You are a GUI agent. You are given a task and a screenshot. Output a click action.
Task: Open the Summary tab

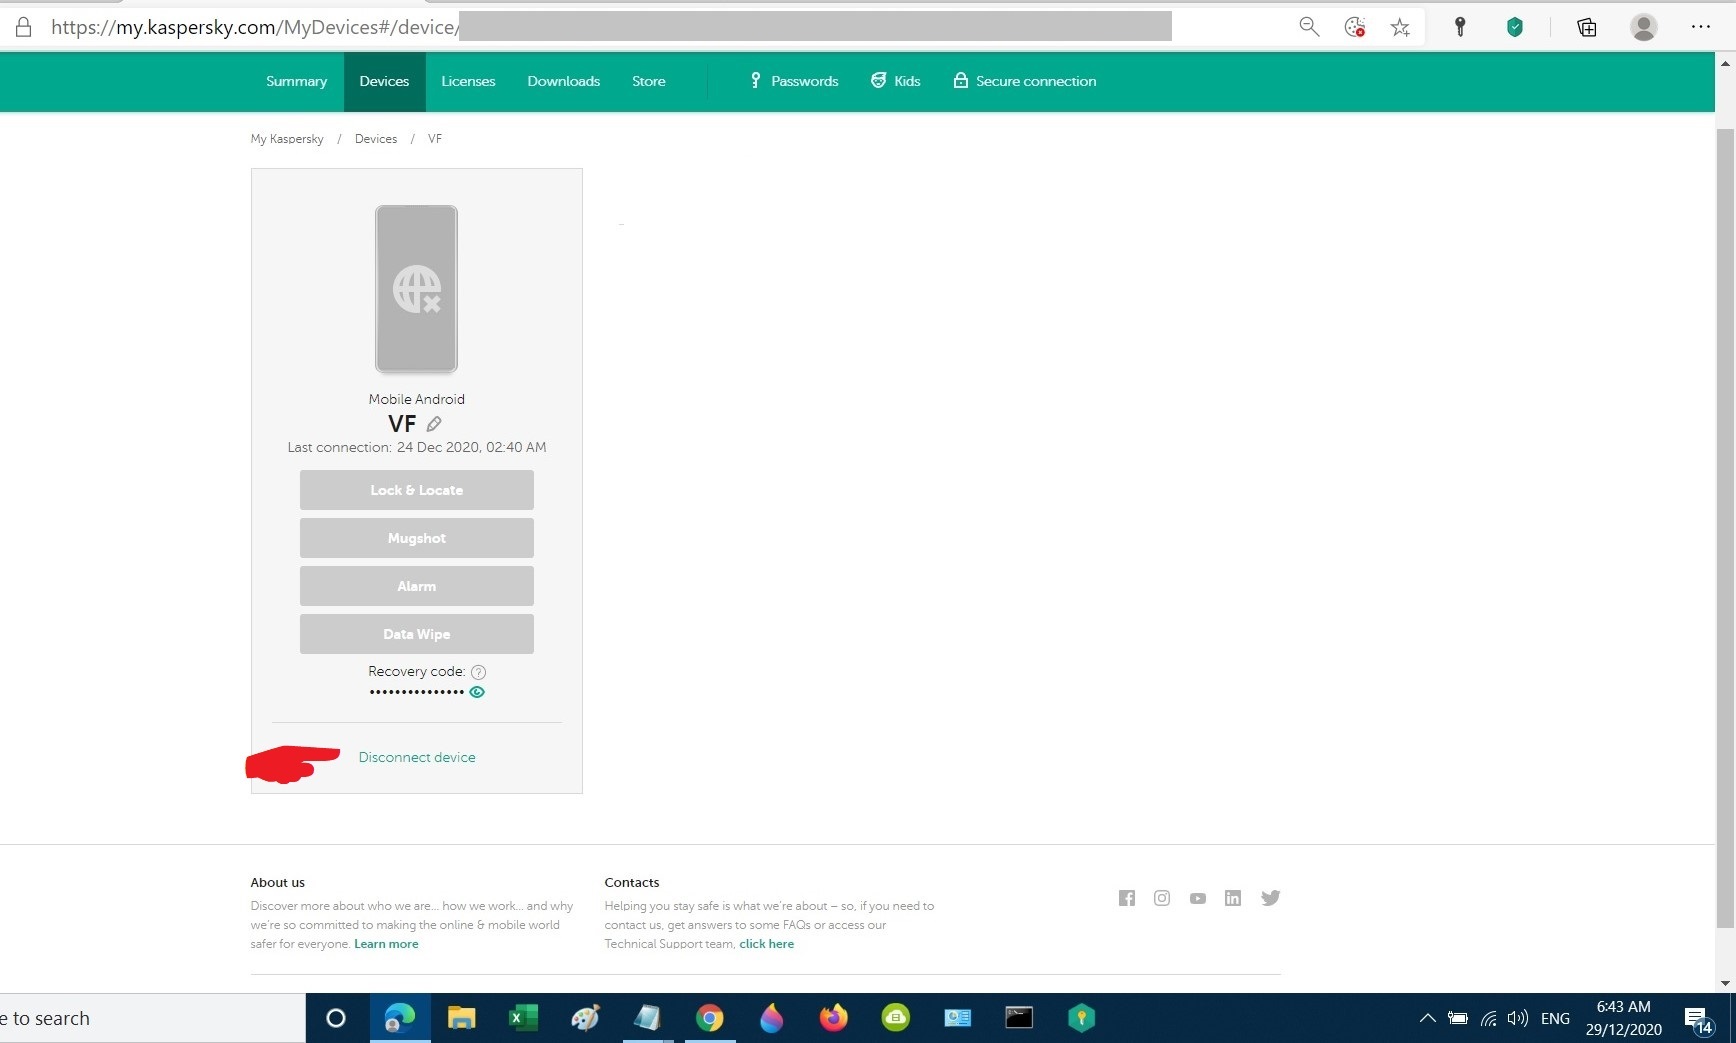pos(296,81)
